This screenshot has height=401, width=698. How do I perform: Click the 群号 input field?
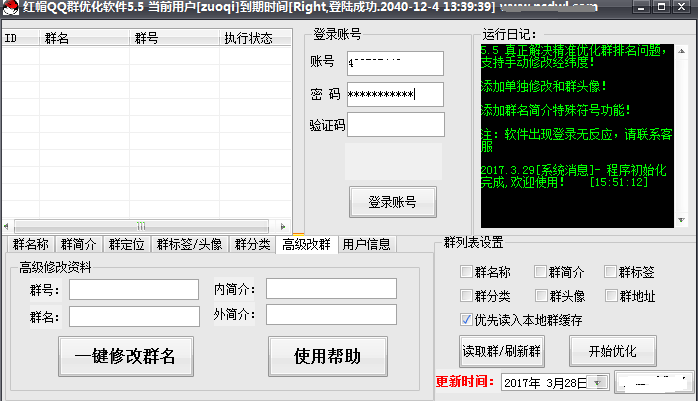(134, 290)
